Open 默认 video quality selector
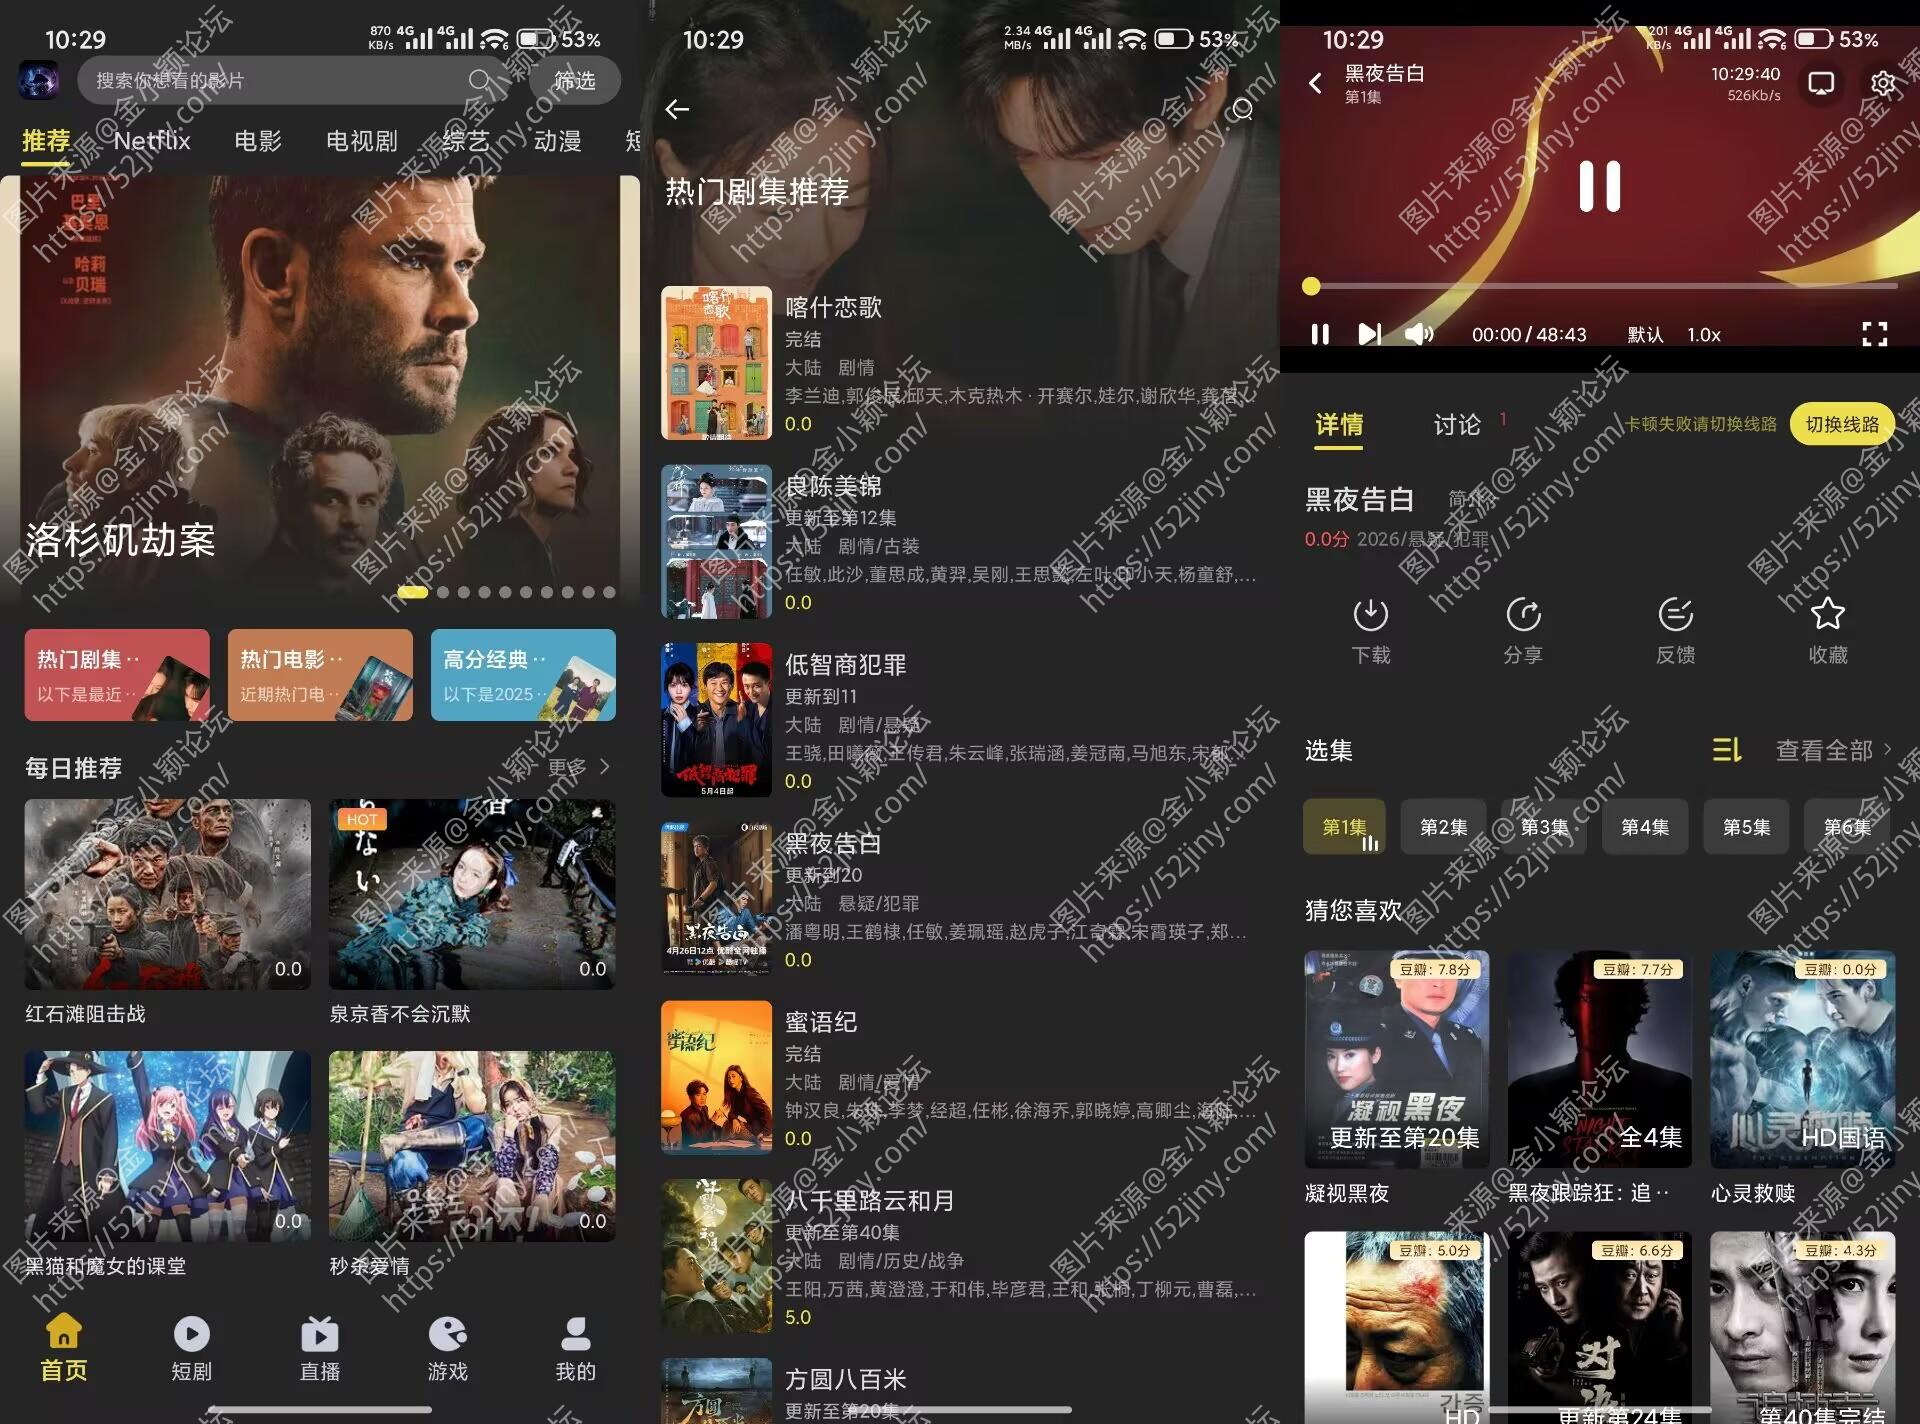1920x1424 pixels. [1645, 334]
